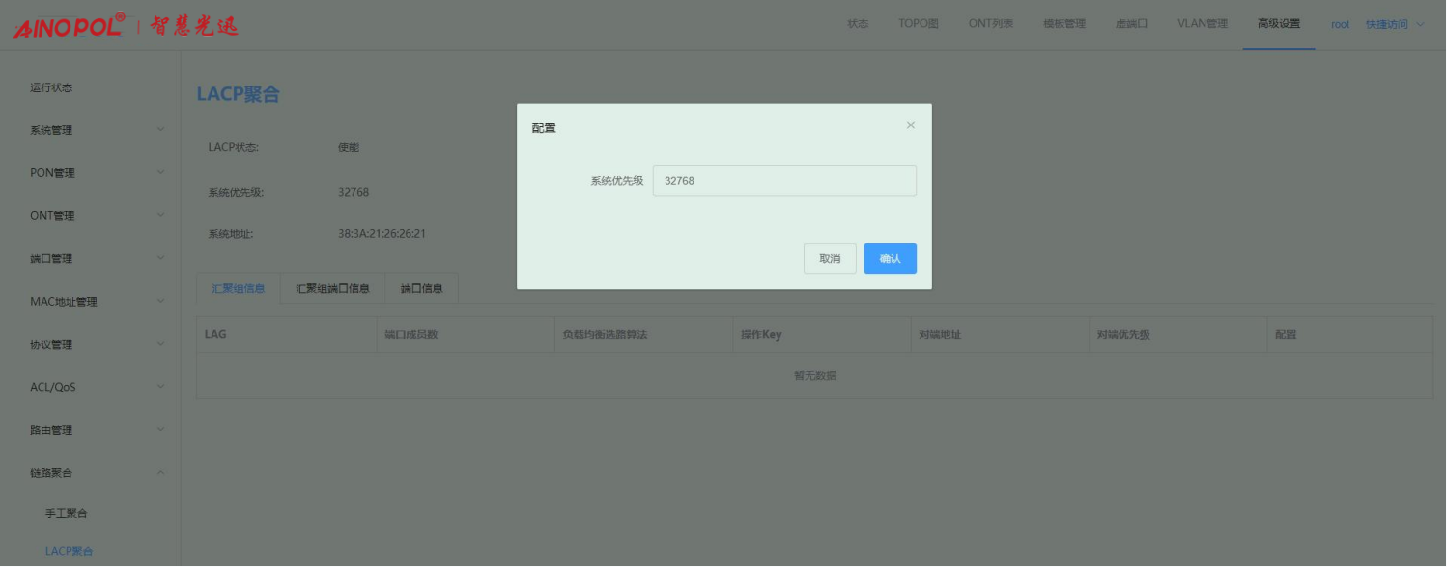Viewport: 1447px width, 567px height.
Task: Expand the 端口管理 chevron
Action: (x=161, y=258)
